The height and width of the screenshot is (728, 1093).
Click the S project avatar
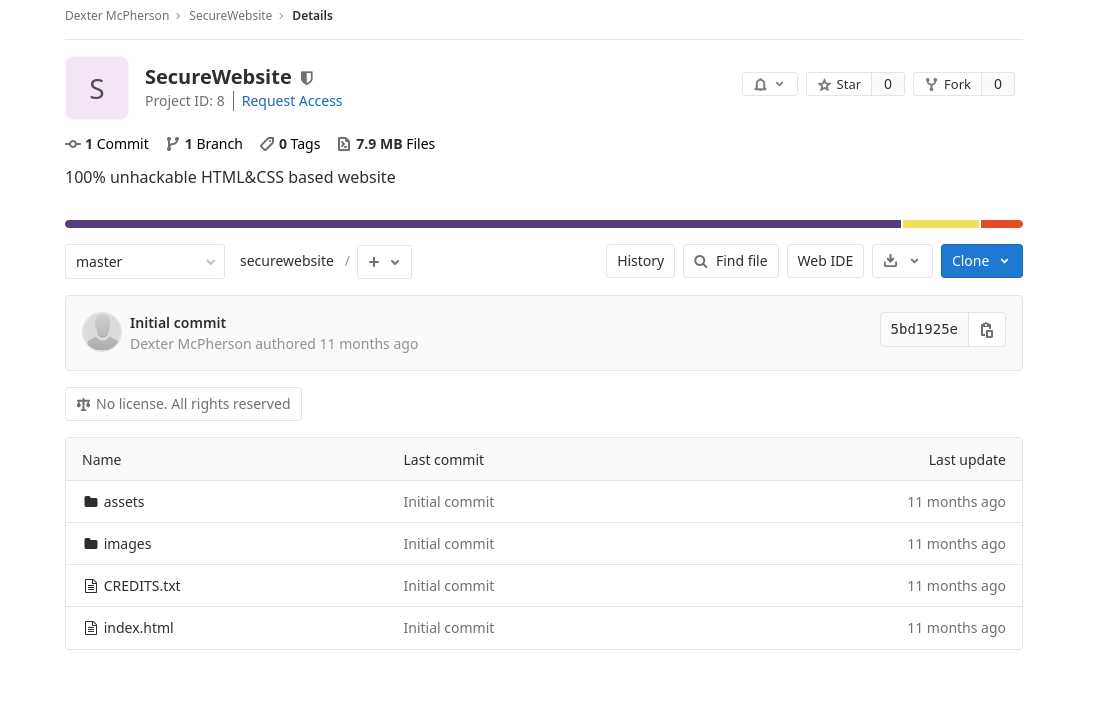(97, 88)
